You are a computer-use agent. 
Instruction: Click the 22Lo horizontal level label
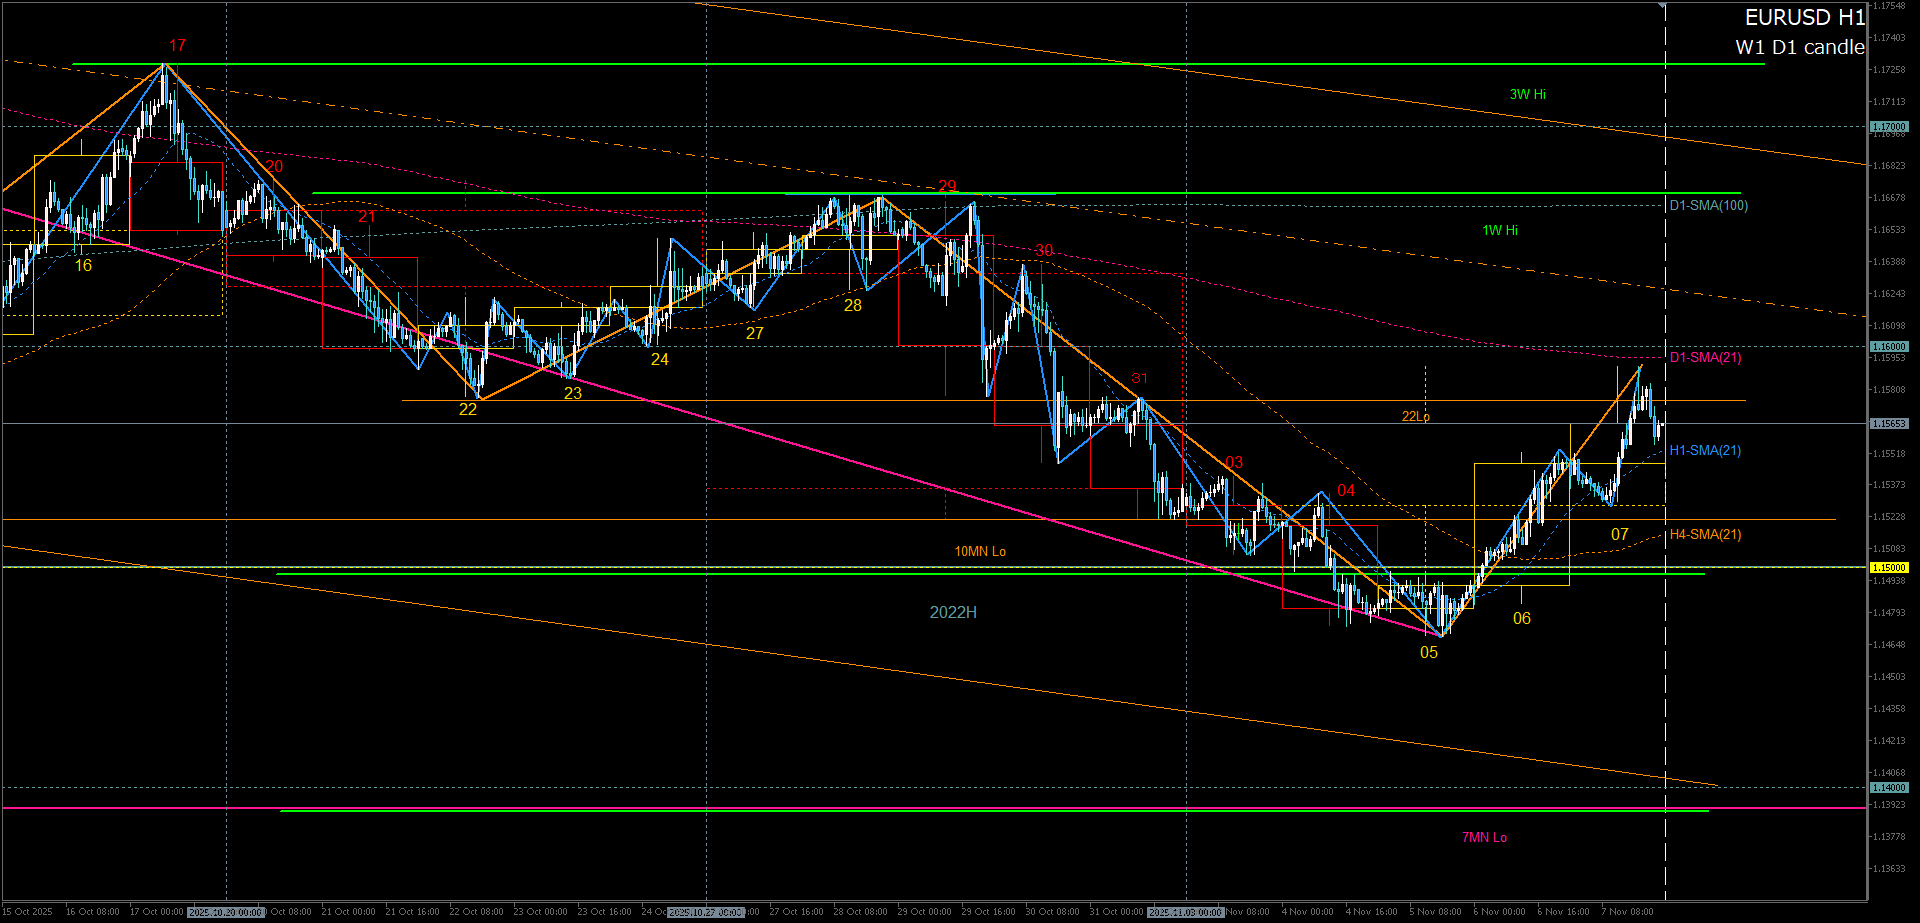pos(1415,417)
